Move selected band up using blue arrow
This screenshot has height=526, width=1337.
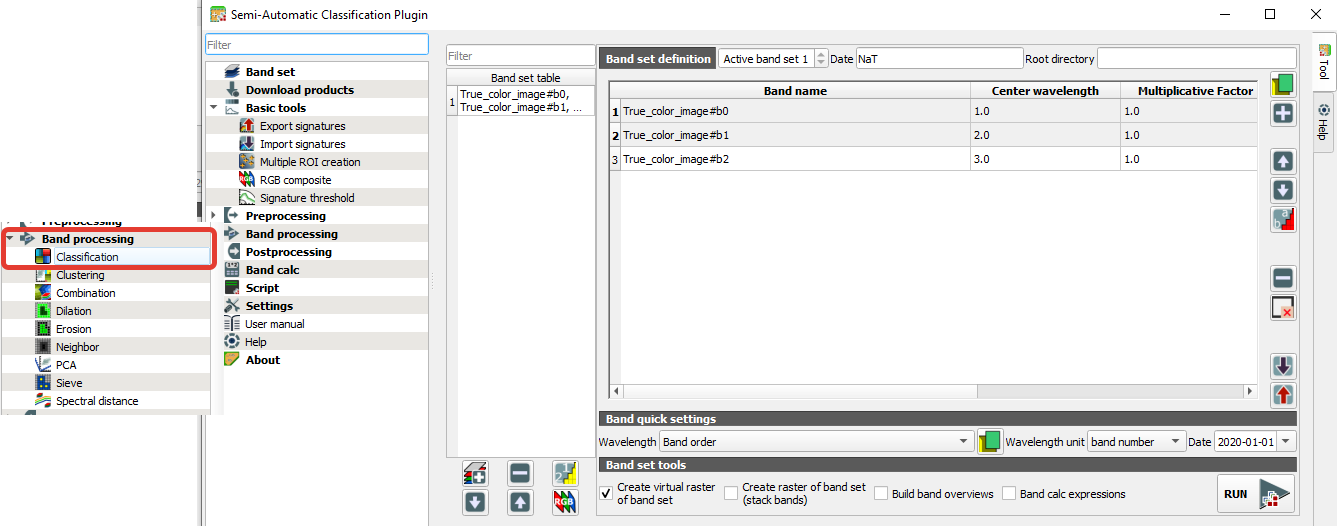[x=1283, y=161]
